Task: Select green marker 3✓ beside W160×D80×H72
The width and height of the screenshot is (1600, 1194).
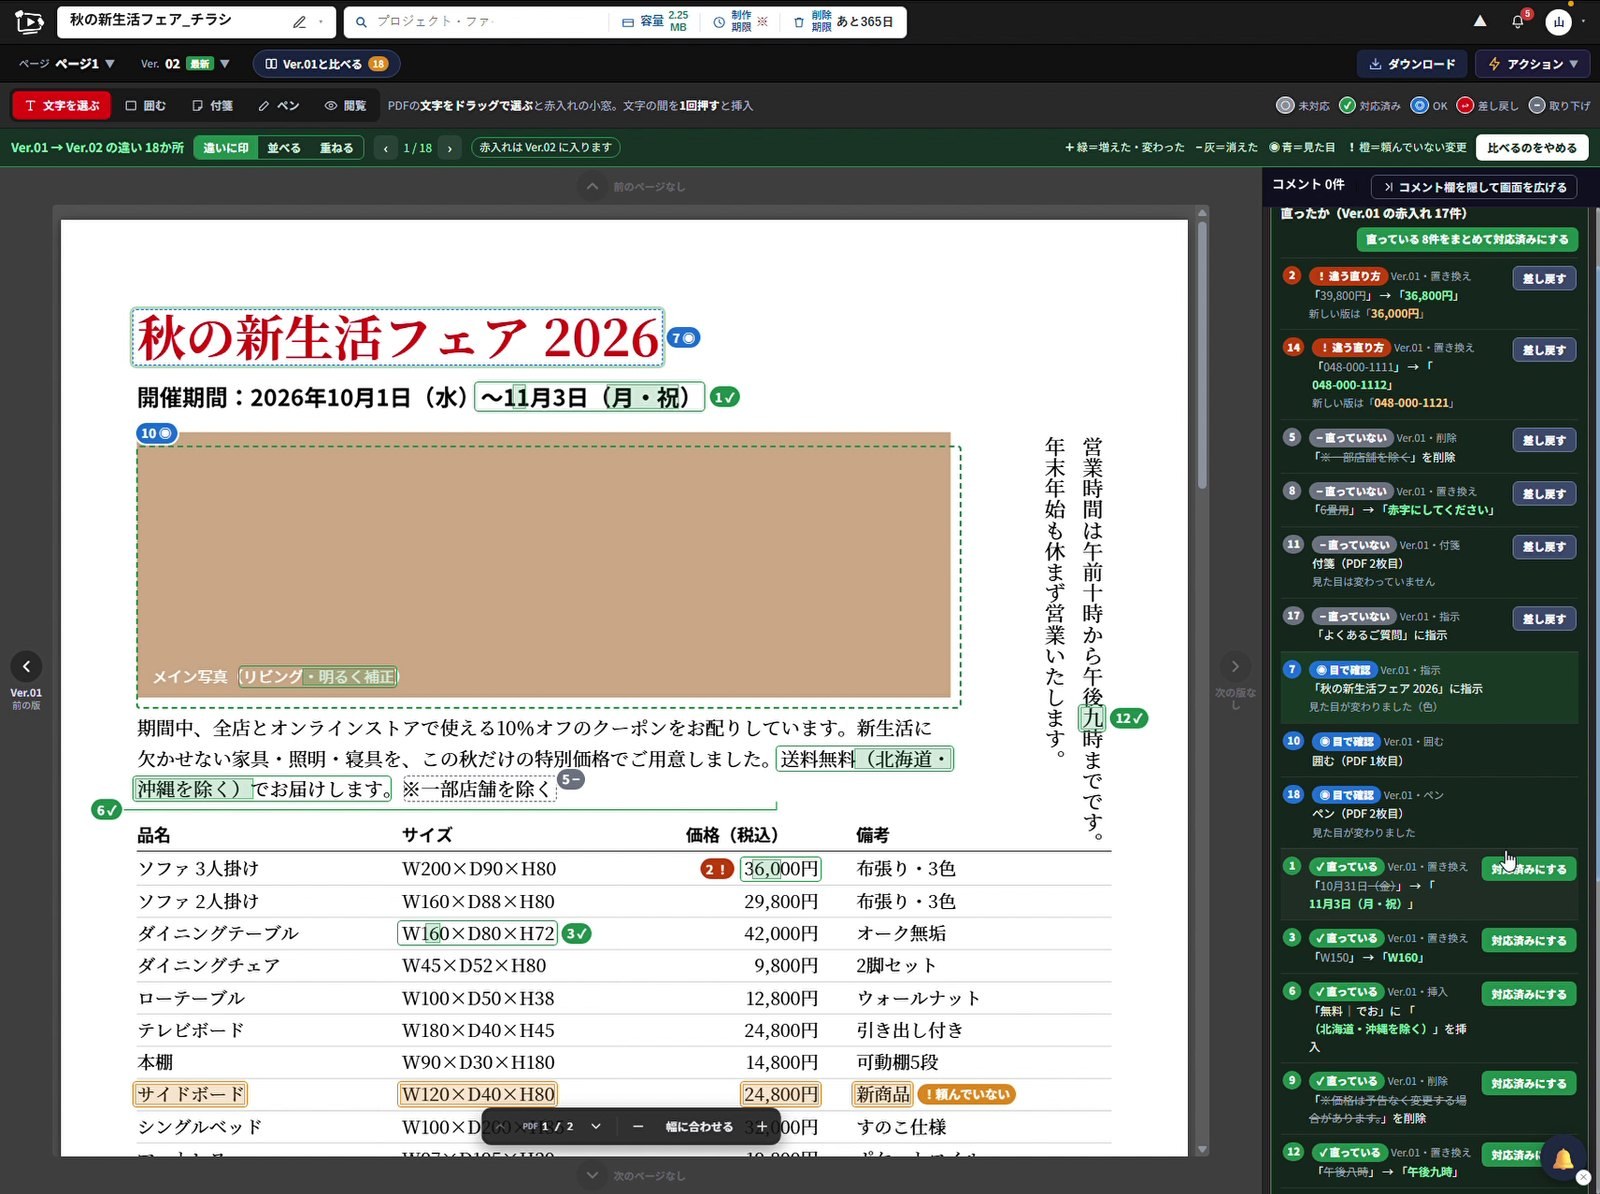Action: [577, 933]
